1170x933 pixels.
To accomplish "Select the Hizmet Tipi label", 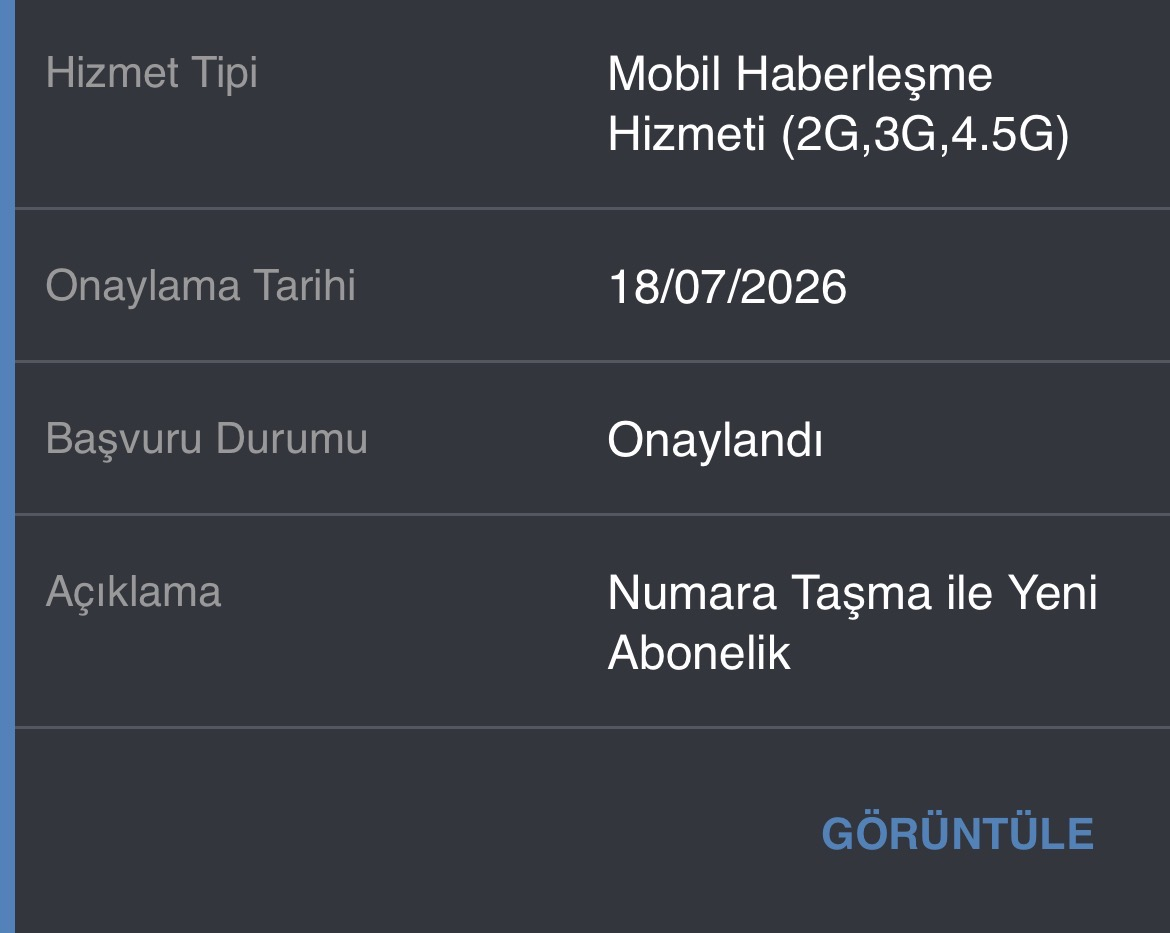I will 151,73.
